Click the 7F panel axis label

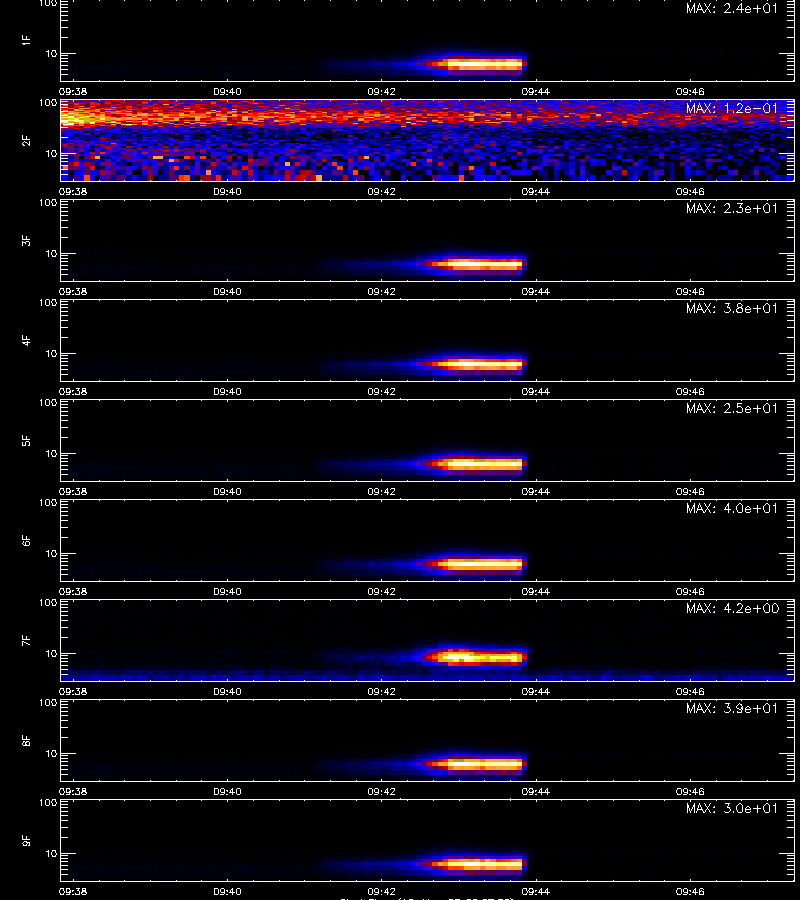(x=26, y=640)
